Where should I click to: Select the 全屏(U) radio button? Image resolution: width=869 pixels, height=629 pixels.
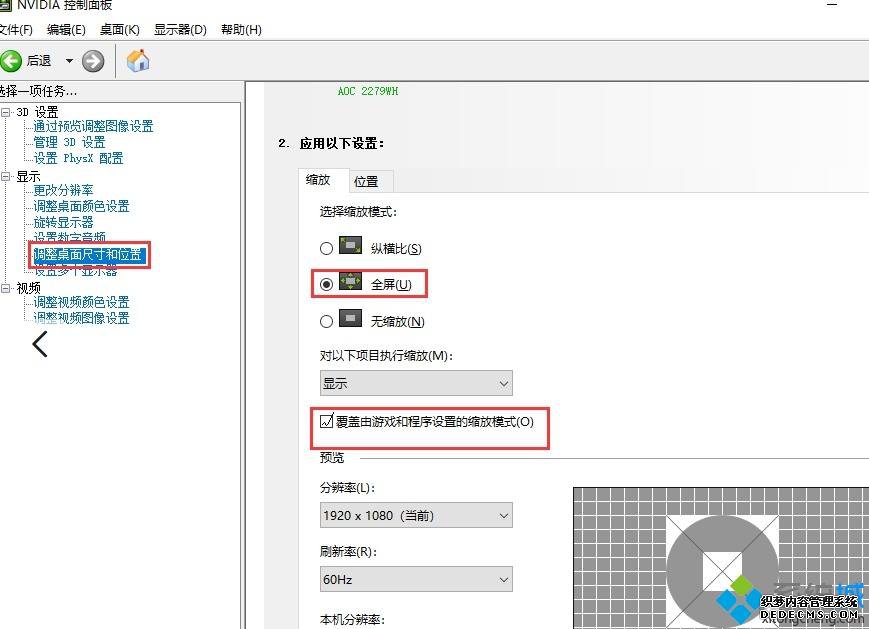pyautogui.click(x=326, y=284)
